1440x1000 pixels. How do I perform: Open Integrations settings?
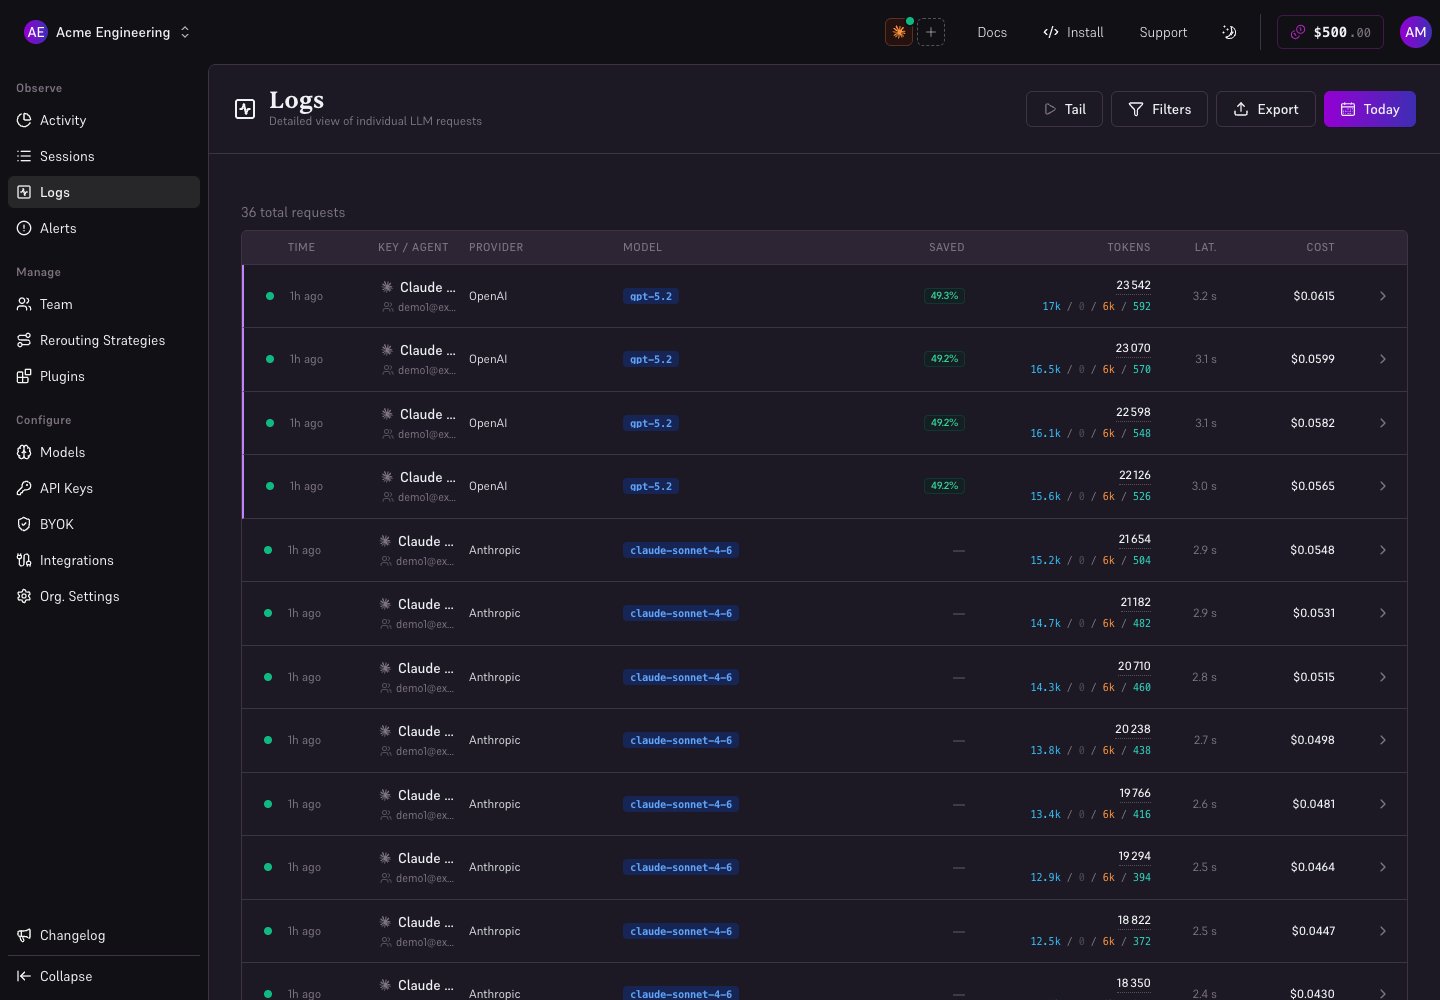click(x=104, y=560)
